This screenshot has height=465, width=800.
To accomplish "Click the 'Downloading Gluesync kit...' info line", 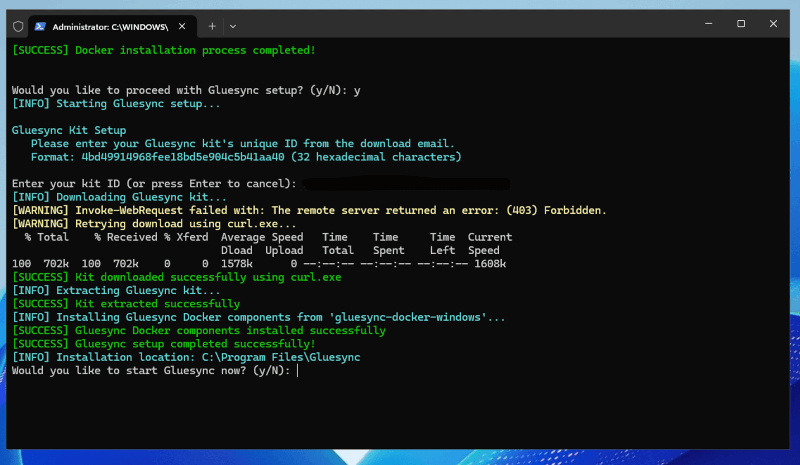I will [119, 197].
